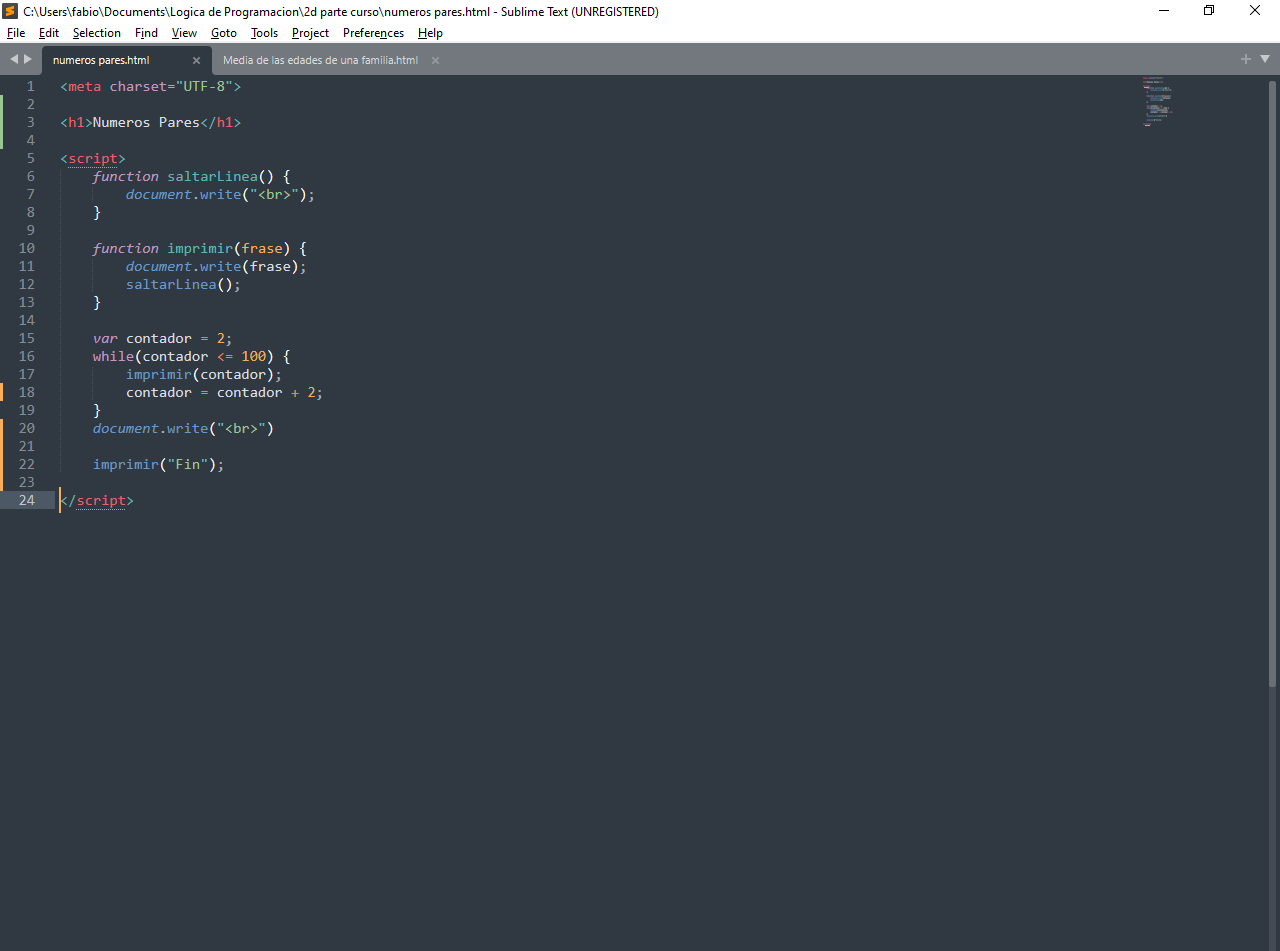
Task: Click "function saltarLinea()" declaration
Action: (192, 176)
